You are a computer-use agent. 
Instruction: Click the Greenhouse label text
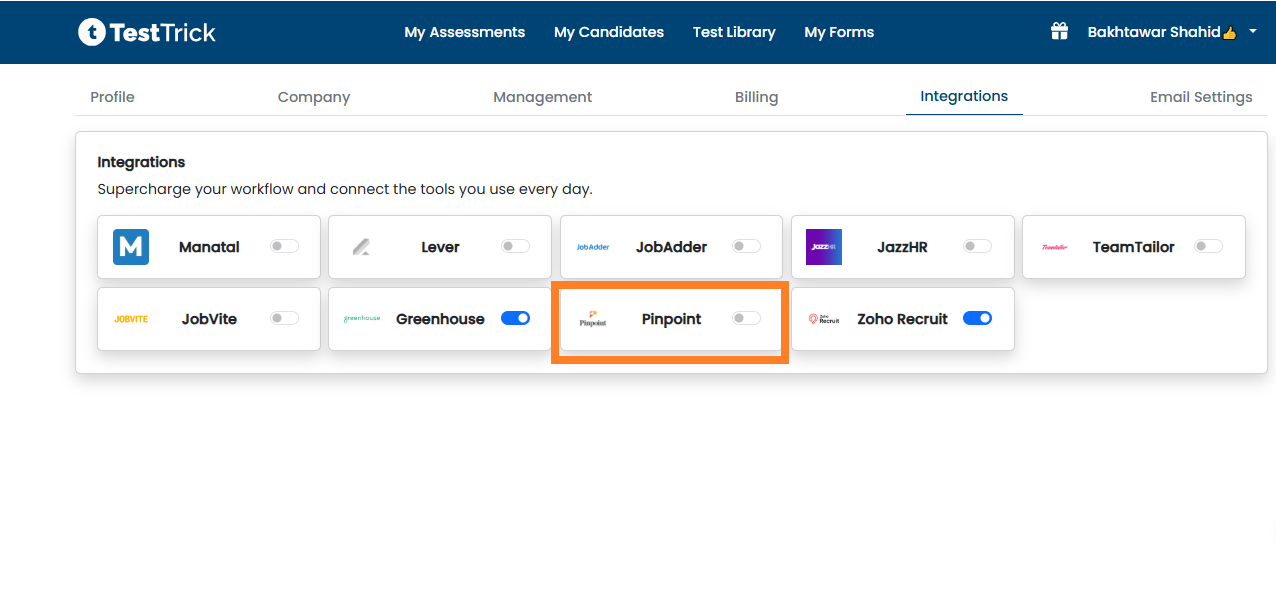pos(440,319)
